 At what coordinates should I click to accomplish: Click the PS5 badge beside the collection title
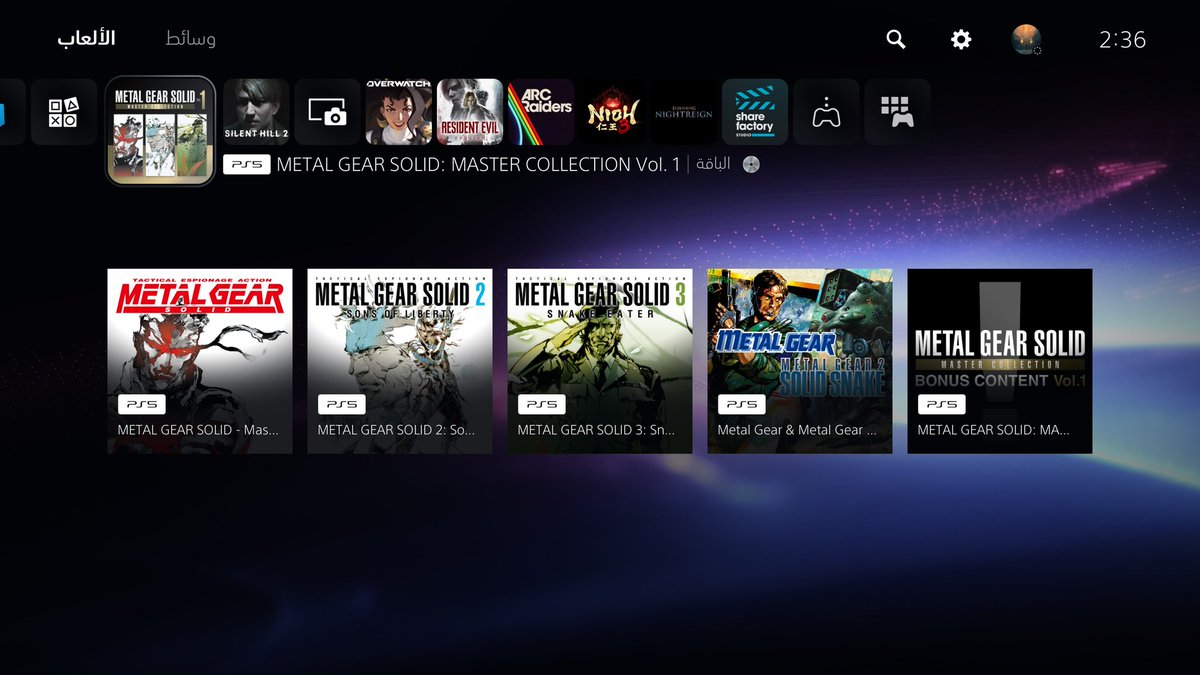247,164
